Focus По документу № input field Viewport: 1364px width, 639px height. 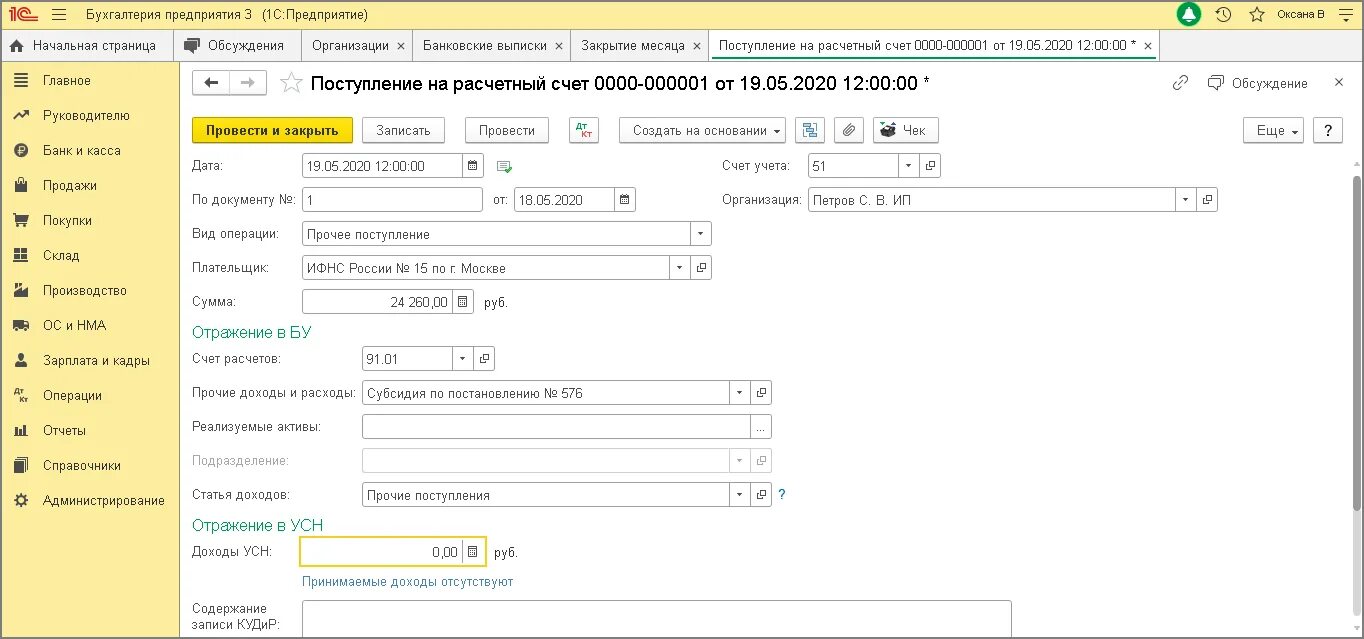pos(392,200)
